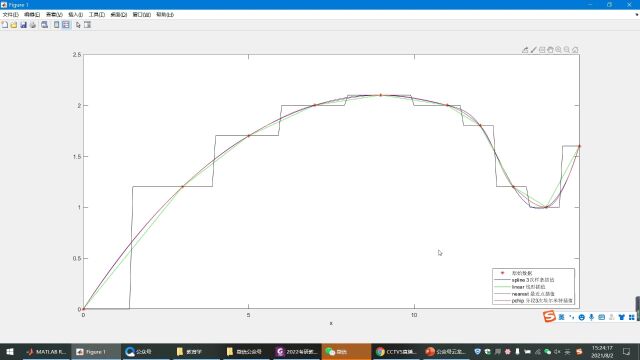Toggle the Insert Colorbar toolbar button
Screen dimensions: 640x360
[x=57, y=25]
